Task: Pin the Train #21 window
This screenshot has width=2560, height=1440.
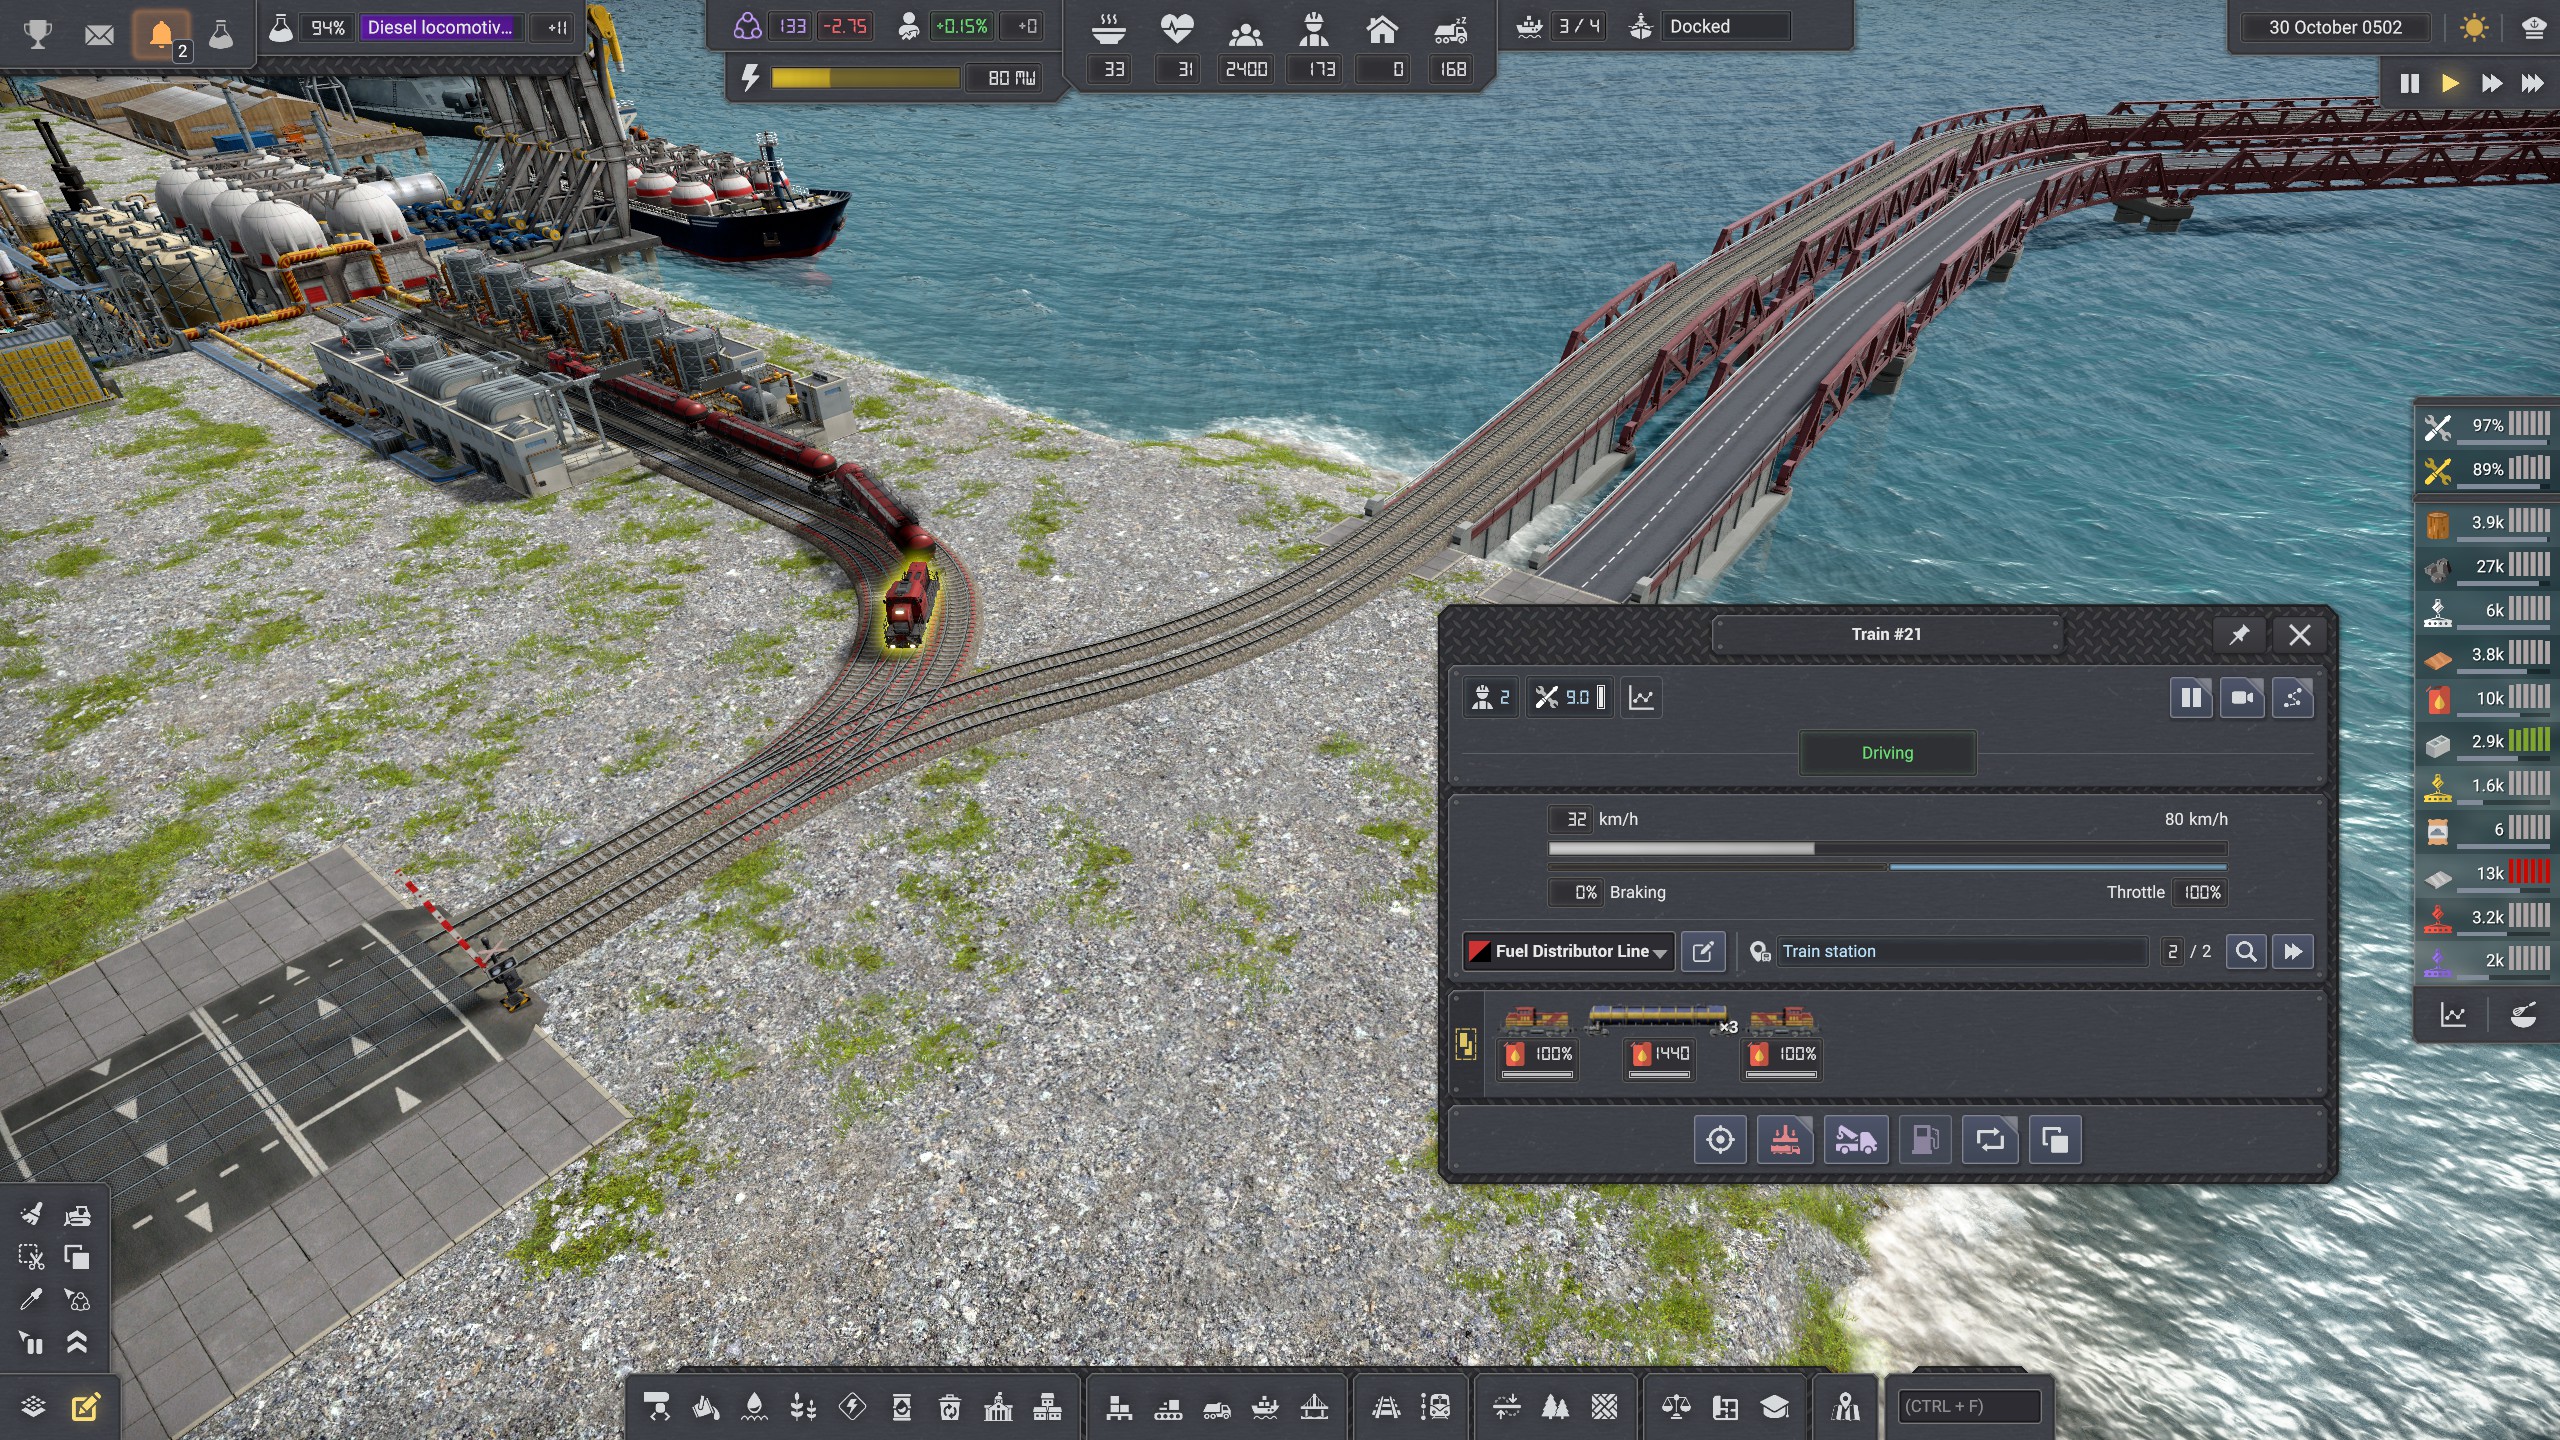Action: pos(2239,635)
